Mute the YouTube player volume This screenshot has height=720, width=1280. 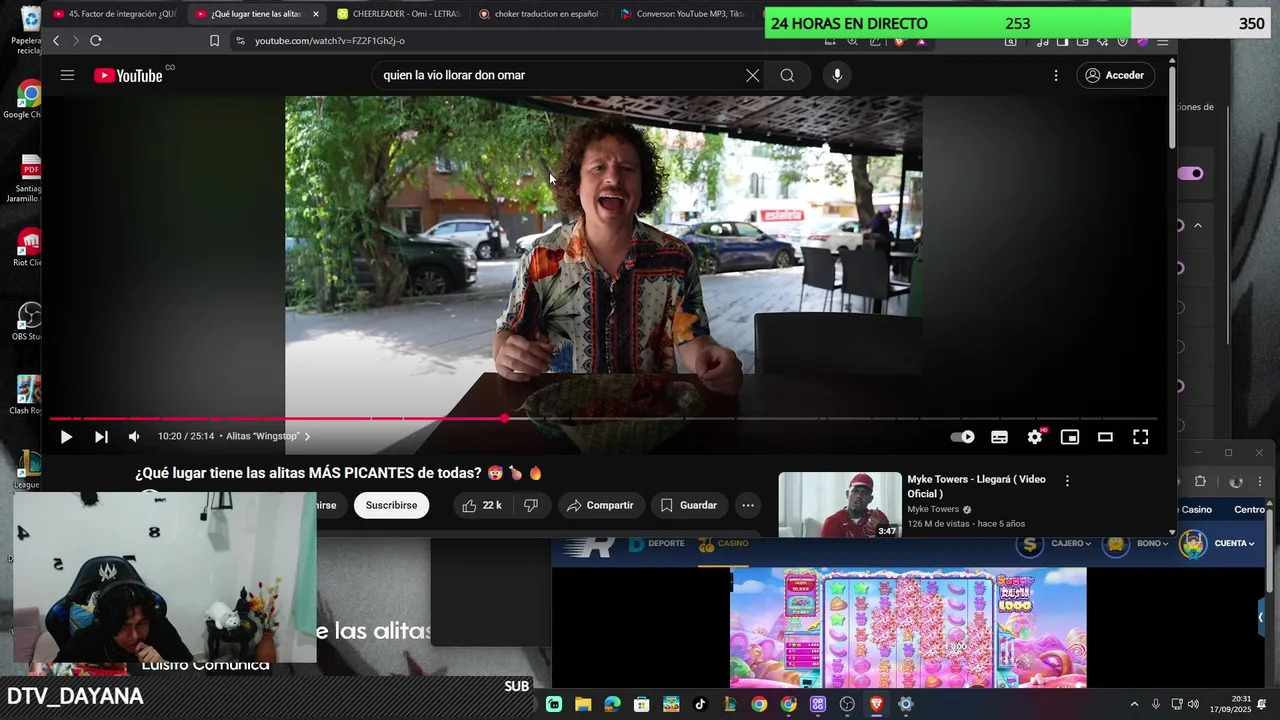[134, 437]
